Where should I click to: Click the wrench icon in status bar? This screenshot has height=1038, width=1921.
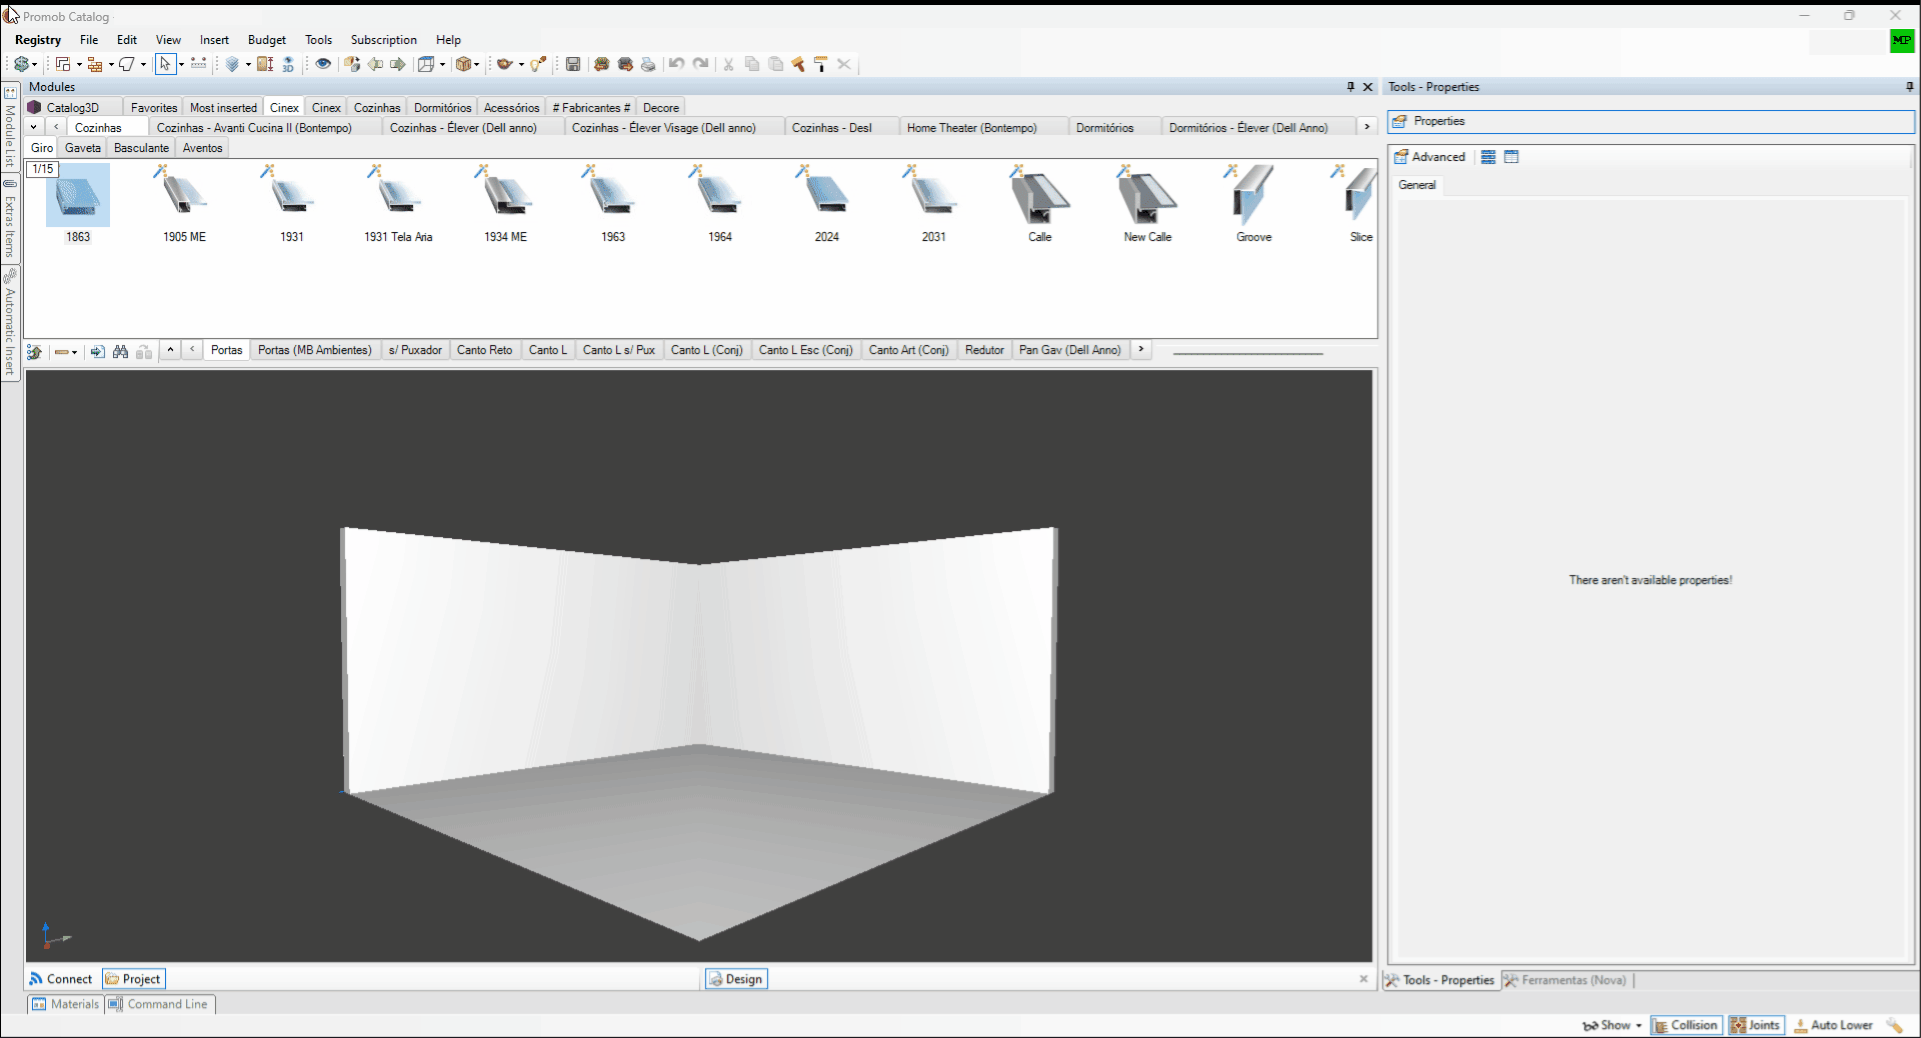[x=1895, y=1025]
